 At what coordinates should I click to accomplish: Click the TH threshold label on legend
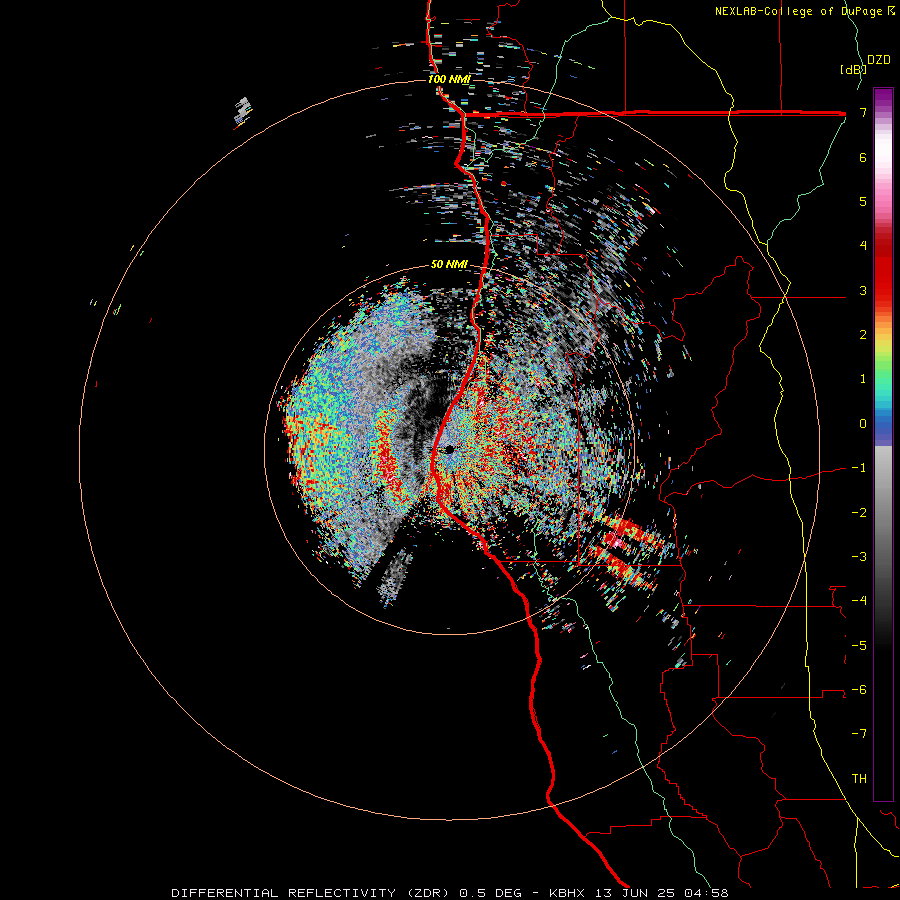[x=859, y=779]
